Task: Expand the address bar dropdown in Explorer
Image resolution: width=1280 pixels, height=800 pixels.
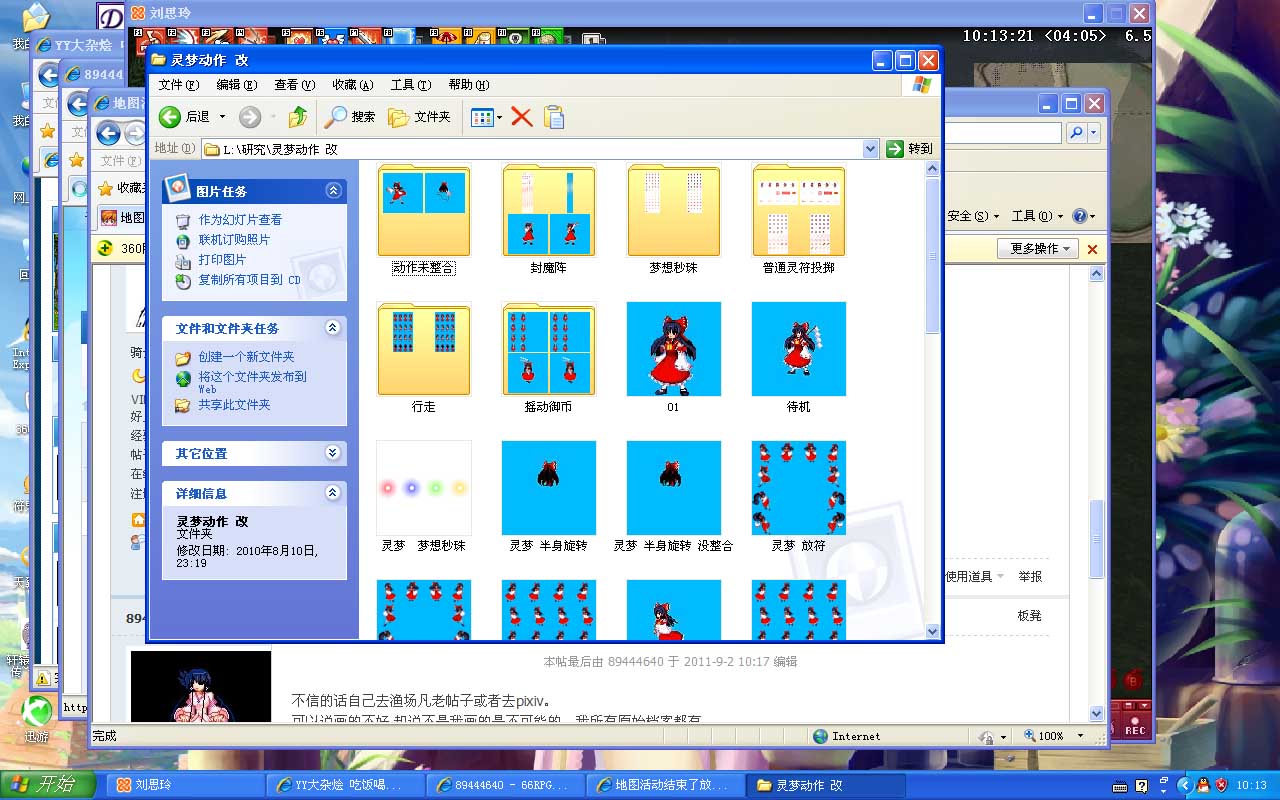Action: coord(870,149)
